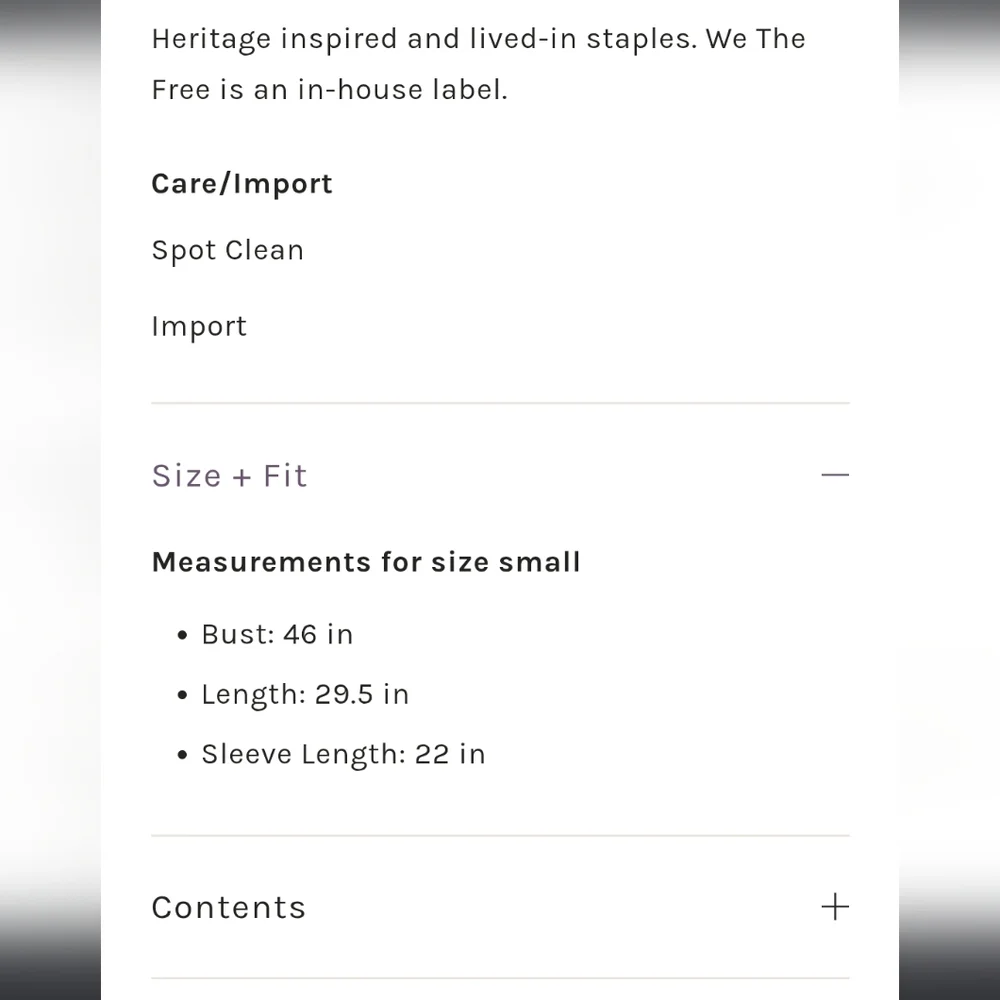Image resolution: width=1000 pixels, height=1000 pixels.
Task: Select the Spot Clean care instruction
Action: 227,250
